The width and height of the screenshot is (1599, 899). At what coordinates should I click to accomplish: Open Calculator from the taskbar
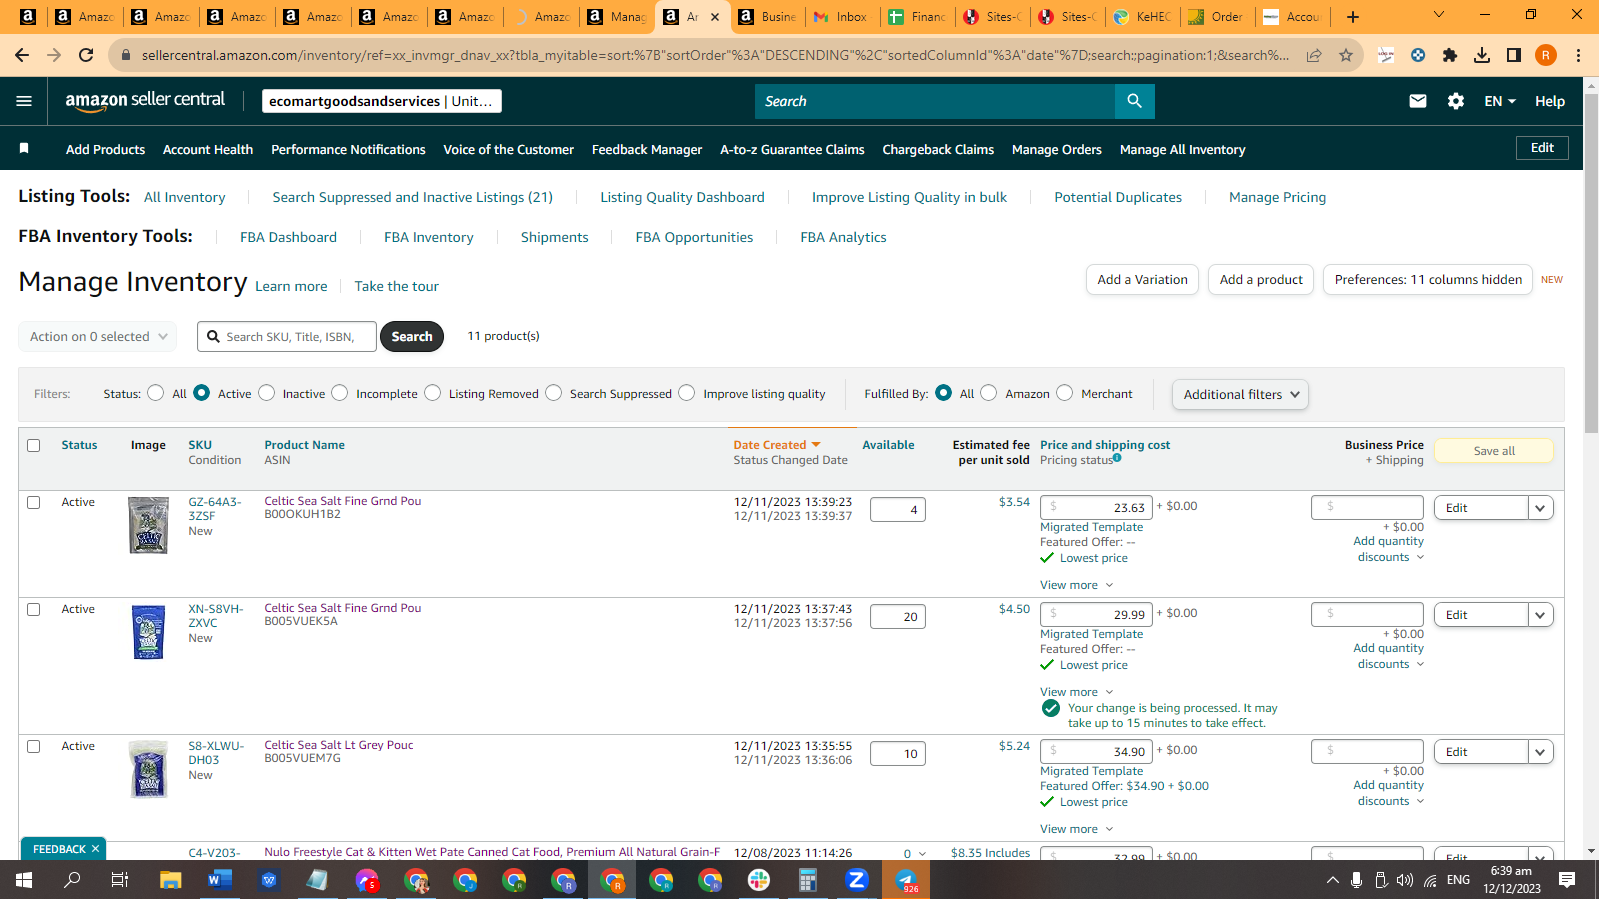pyautogui.click(x=808, y=880)
